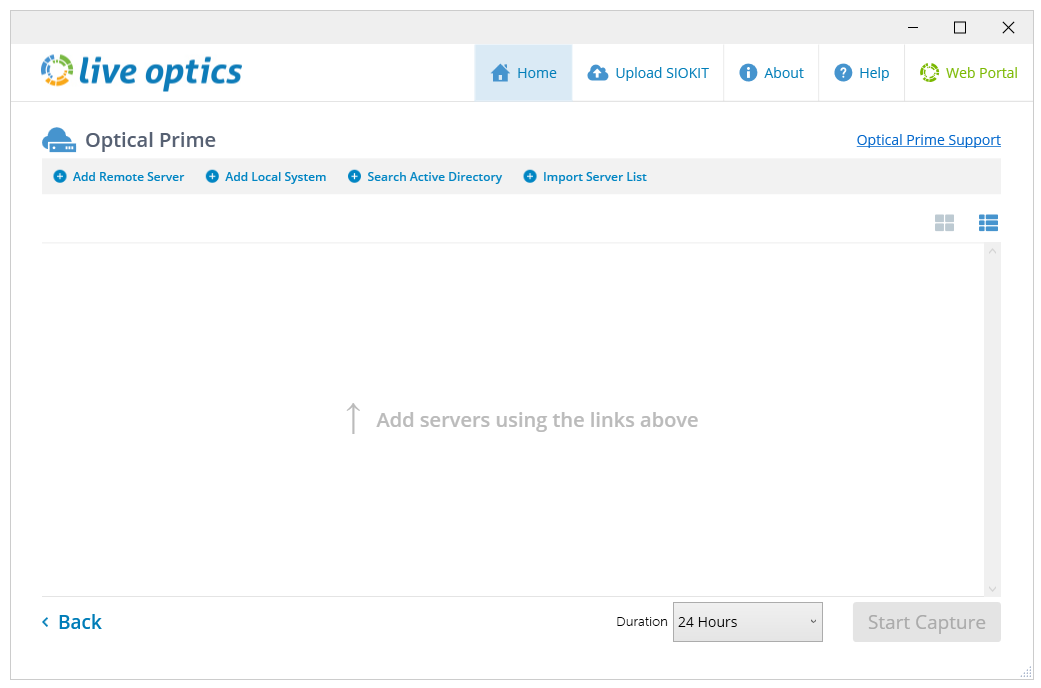
Task: Click the plus icon beside Search Active Directory
Action: 353,176
